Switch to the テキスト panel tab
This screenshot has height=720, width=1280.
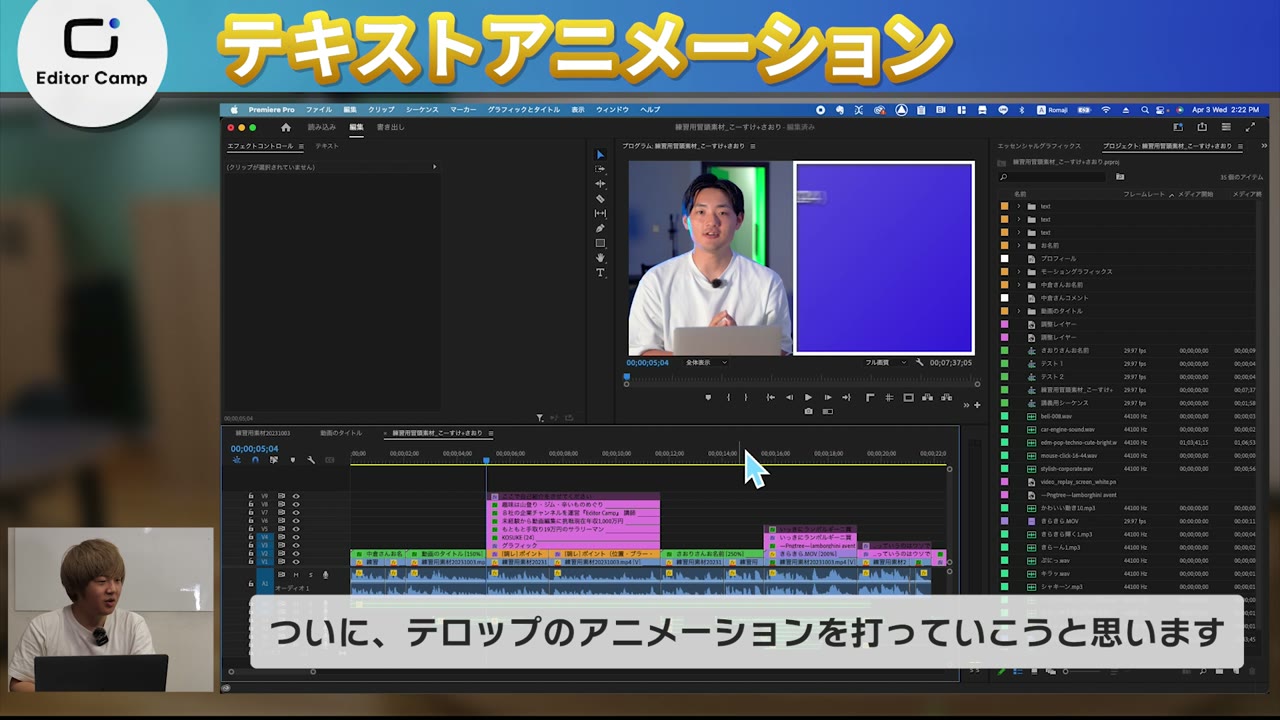point(327,146)
